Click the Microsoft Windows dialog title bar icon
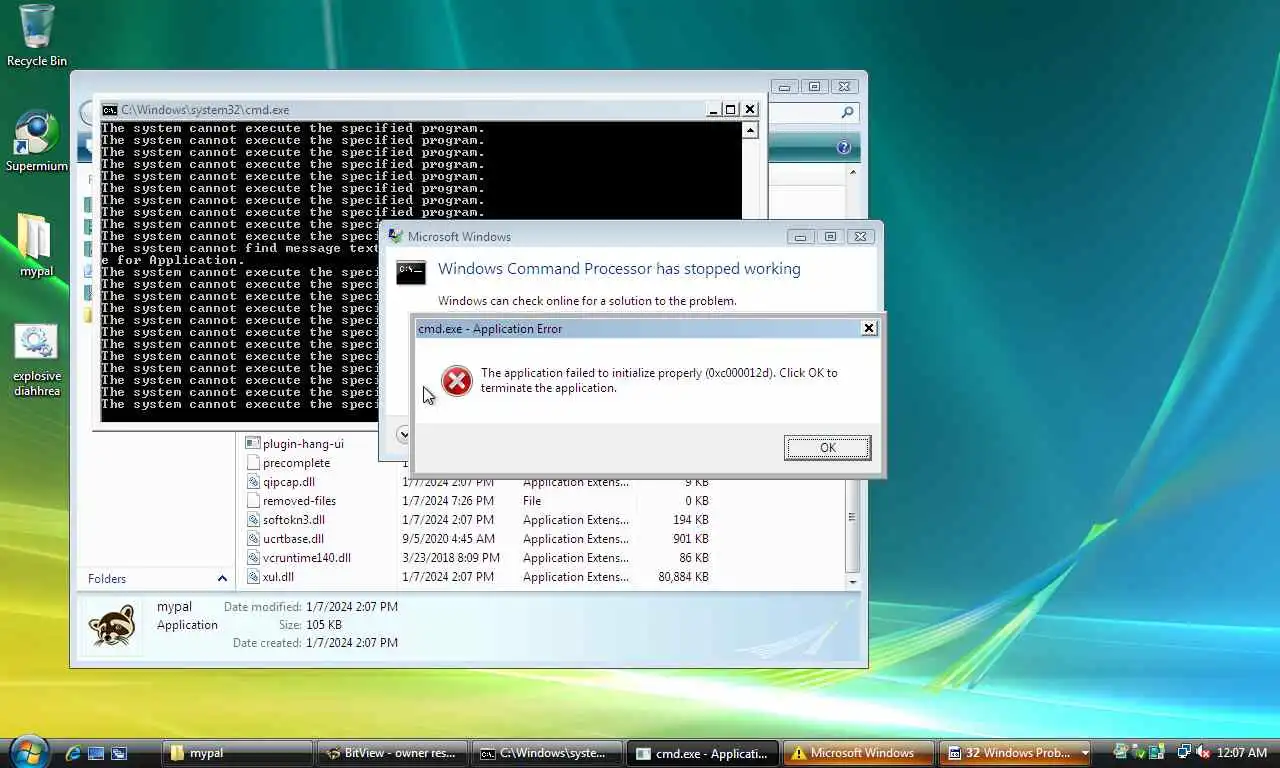 click(x=395, y=237)
